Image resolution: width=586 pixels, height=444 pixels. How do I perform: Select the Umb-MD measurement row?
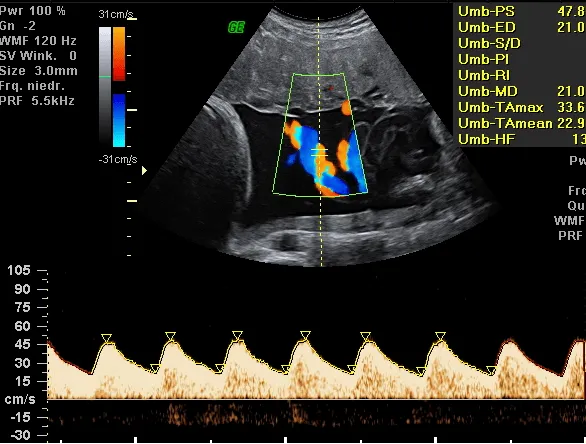pyautogui.click(x=521, y=92)
